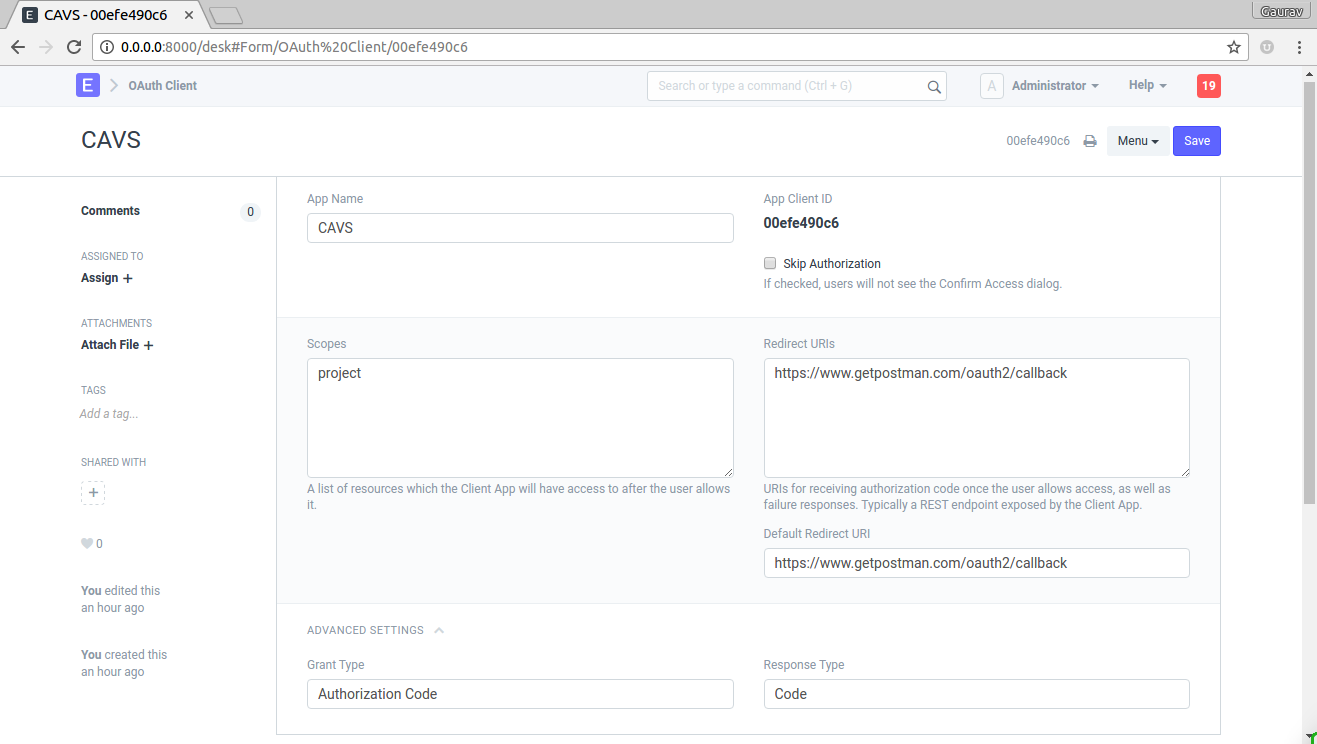Click the OAuth Client breadcrumb link

162,86
